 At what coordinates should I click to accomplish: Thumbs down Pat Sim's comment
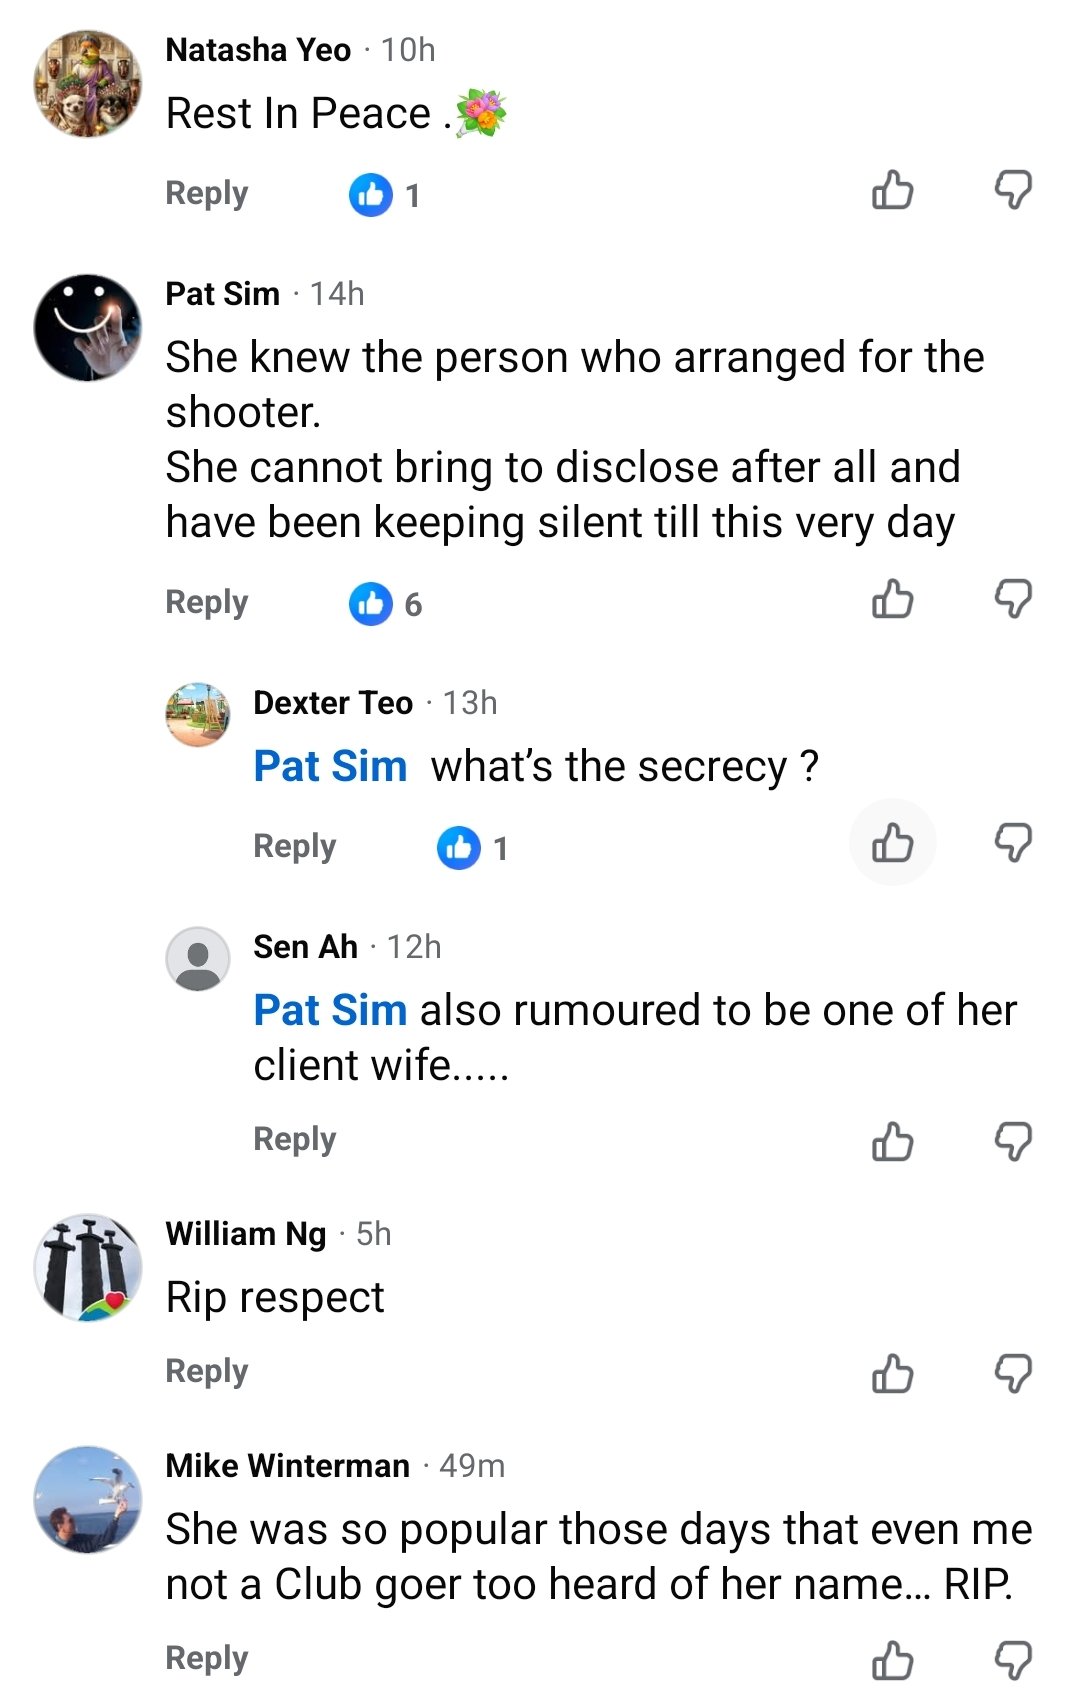[1013, 599]
